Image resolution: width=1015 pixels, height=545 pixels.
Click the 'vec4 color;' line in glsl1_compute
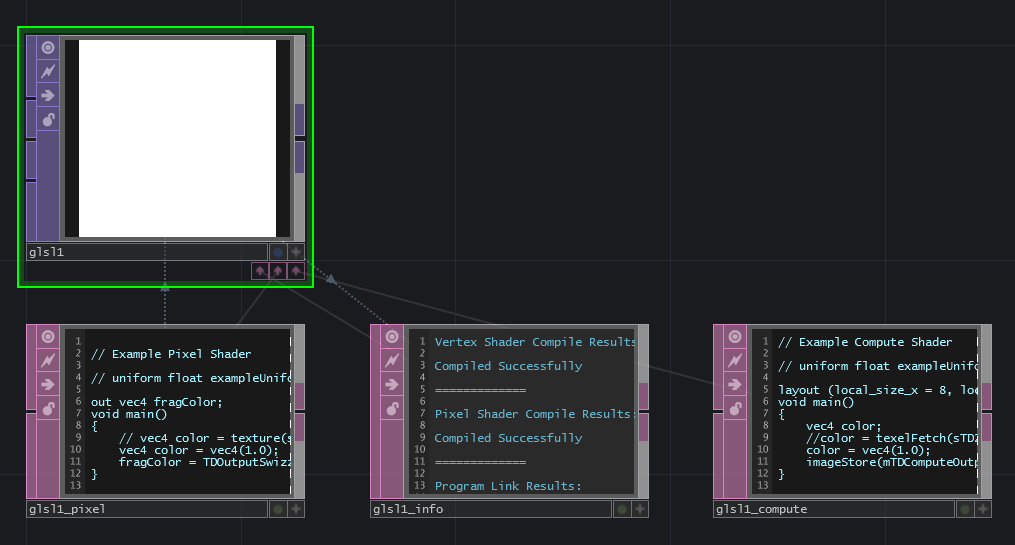[x=843, y=426]
